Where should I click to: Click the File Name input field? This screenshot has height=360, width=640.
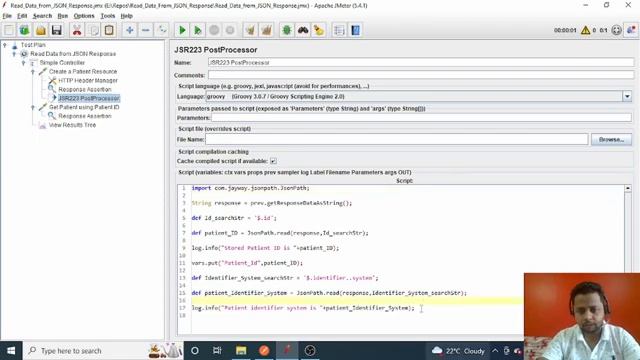click(396, 140)
